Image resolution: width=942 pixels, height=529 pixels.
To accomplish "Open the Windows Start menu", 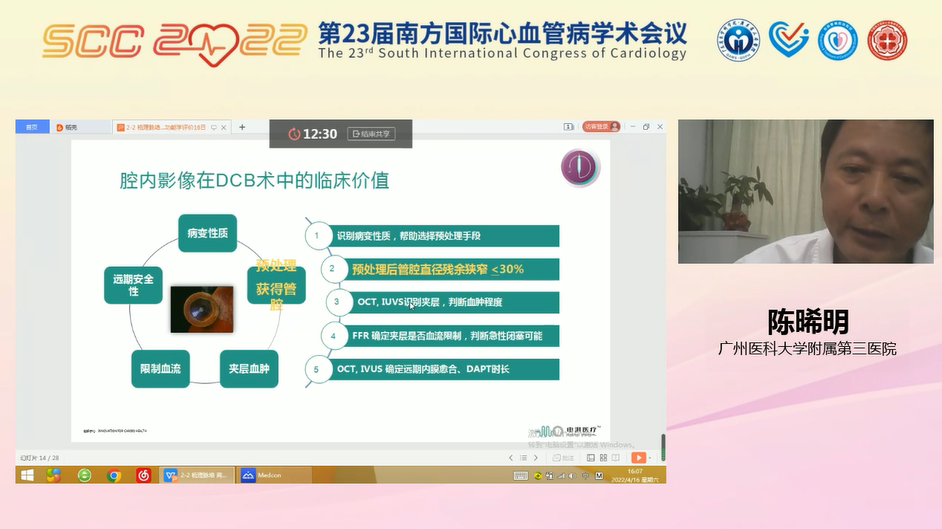I will pyautogui.click(x=27, y=476).
